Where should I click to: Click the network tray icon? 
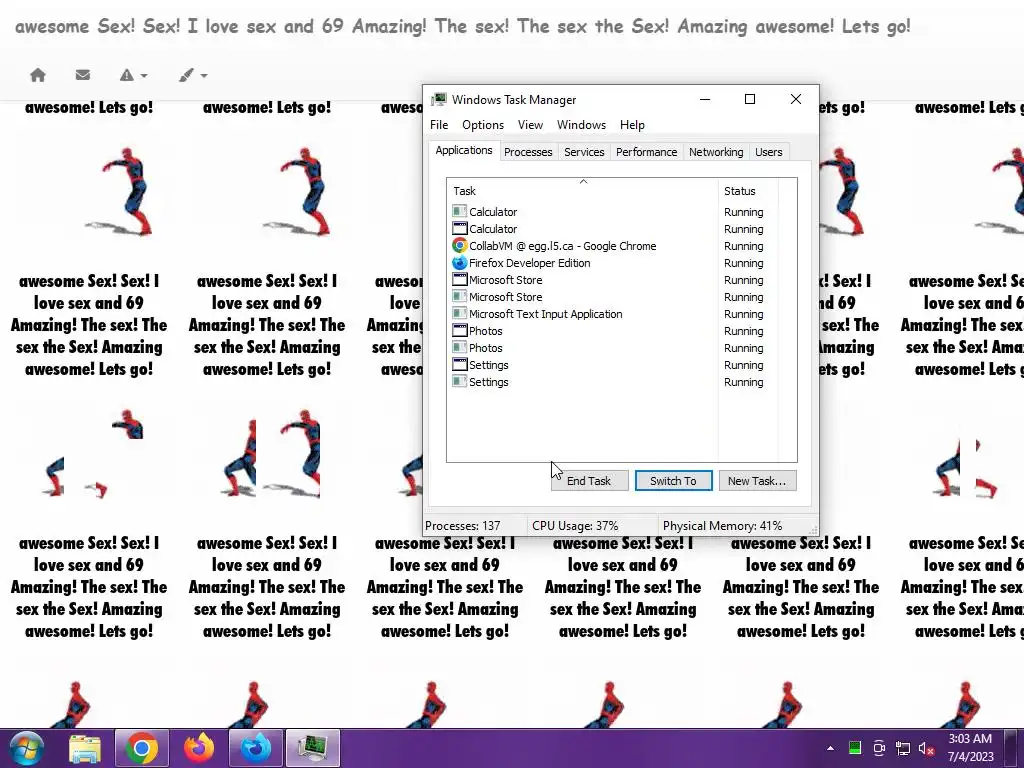903,748
